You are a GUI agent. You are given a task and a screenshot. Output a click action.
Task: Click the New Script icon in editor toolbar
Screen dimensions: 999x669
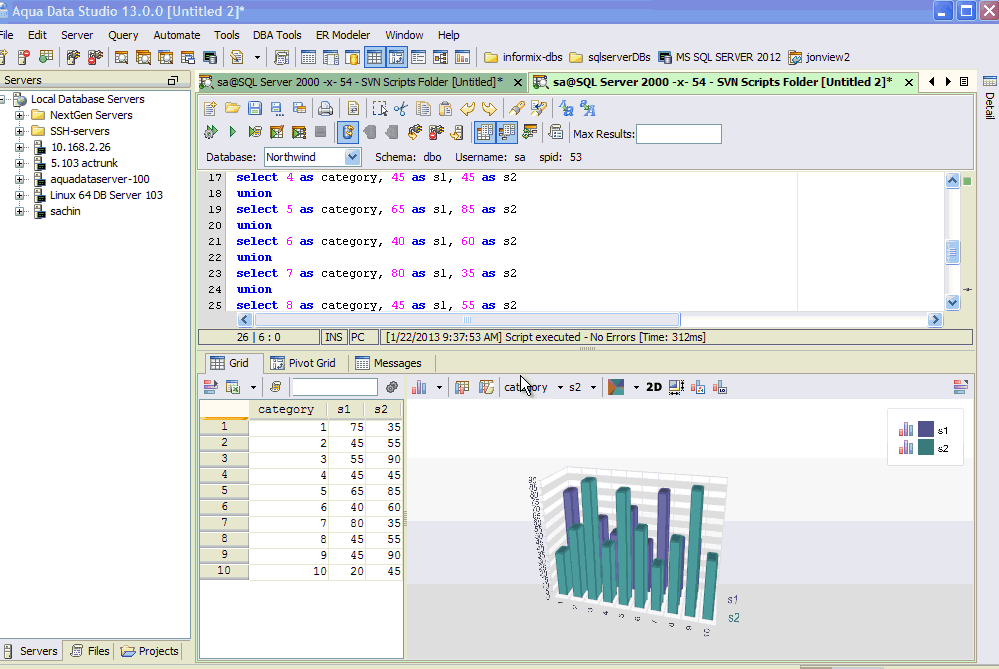(x=210, y=109)
